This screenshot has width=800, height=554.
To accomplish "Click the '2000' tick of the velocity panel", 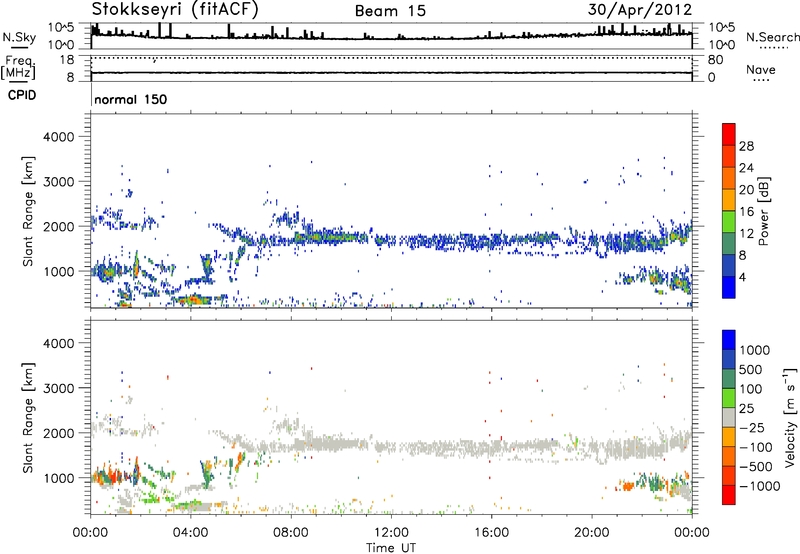I will (x=59, y=433).
